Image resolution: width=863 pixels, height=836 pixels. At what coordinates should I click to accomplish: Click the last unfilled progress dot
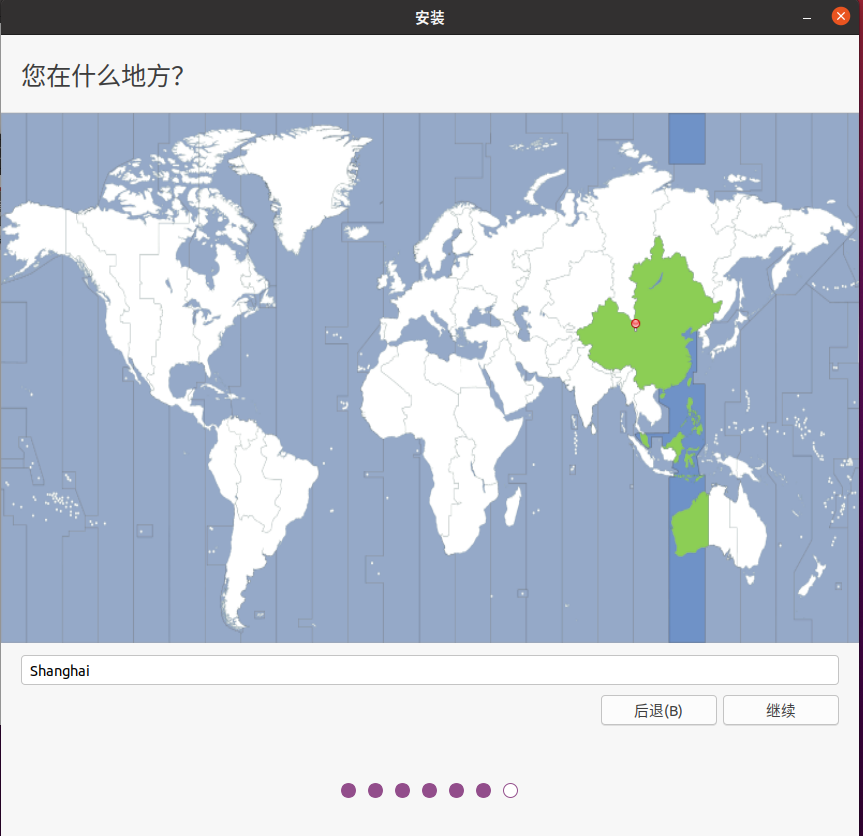[510, 790]
